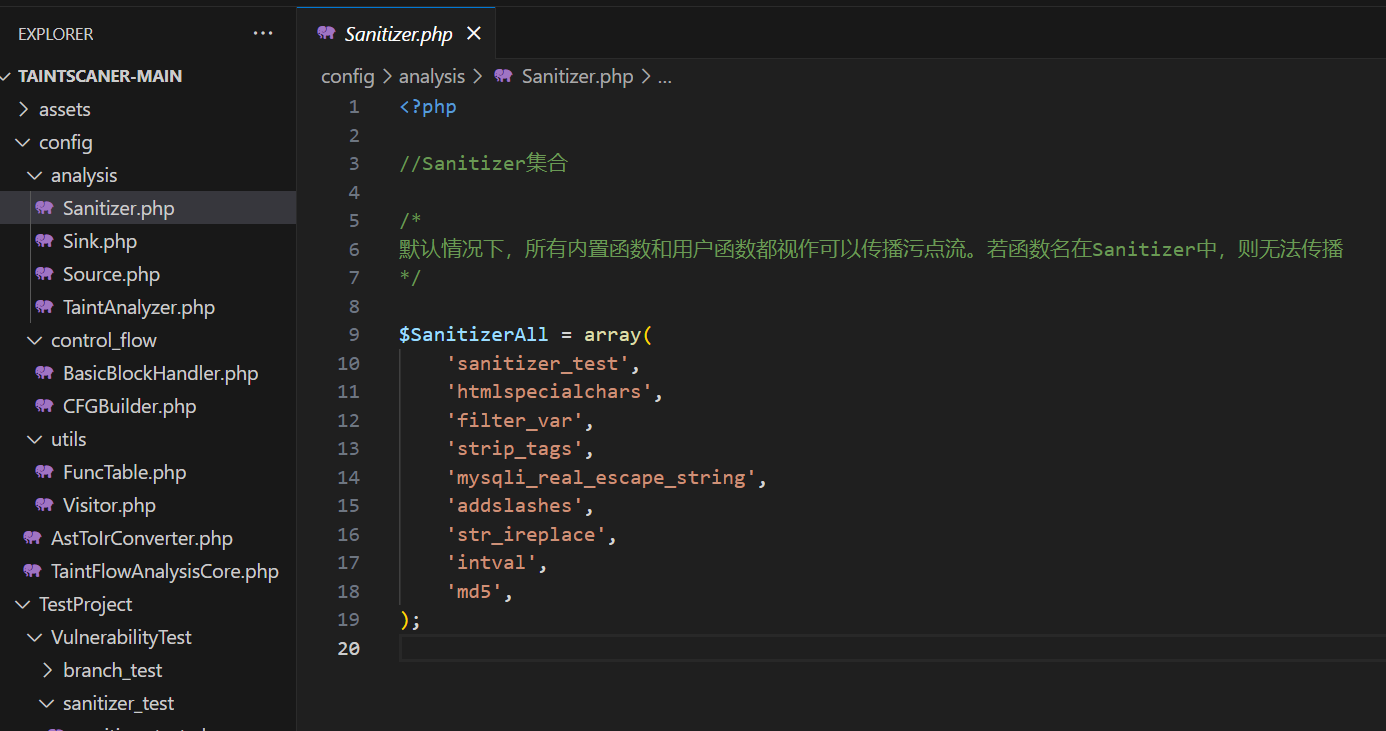Expand the assets folder
The width and height of the screenshot is (1386, 731).
24,109
